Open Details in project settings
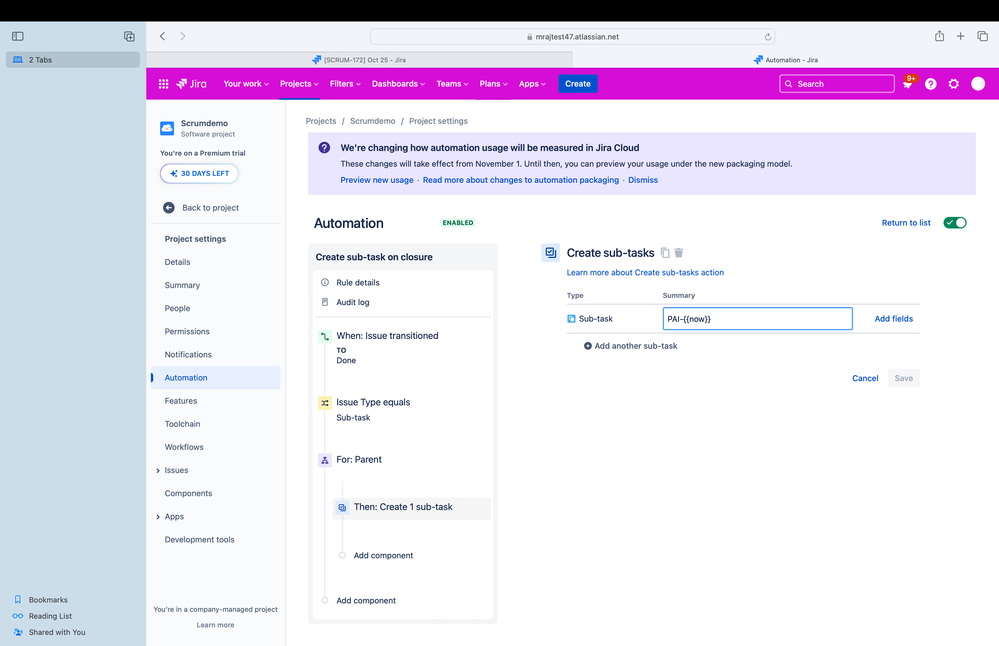999x646 pixels. [177, 262]
